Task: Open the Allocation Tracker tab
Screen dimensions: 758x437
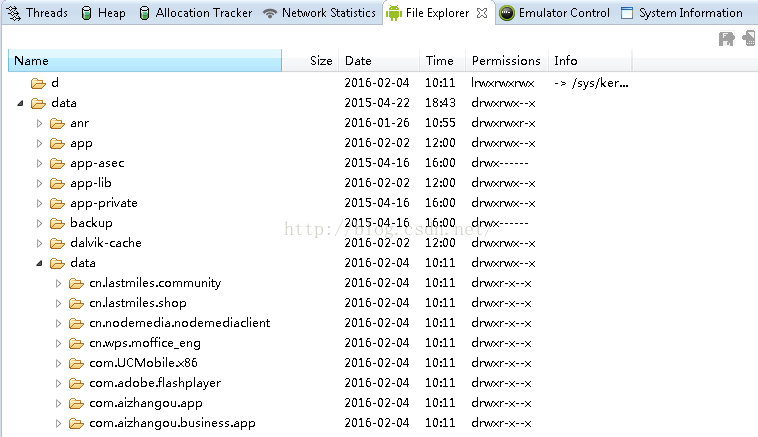Action: click(x=195, y=13)
